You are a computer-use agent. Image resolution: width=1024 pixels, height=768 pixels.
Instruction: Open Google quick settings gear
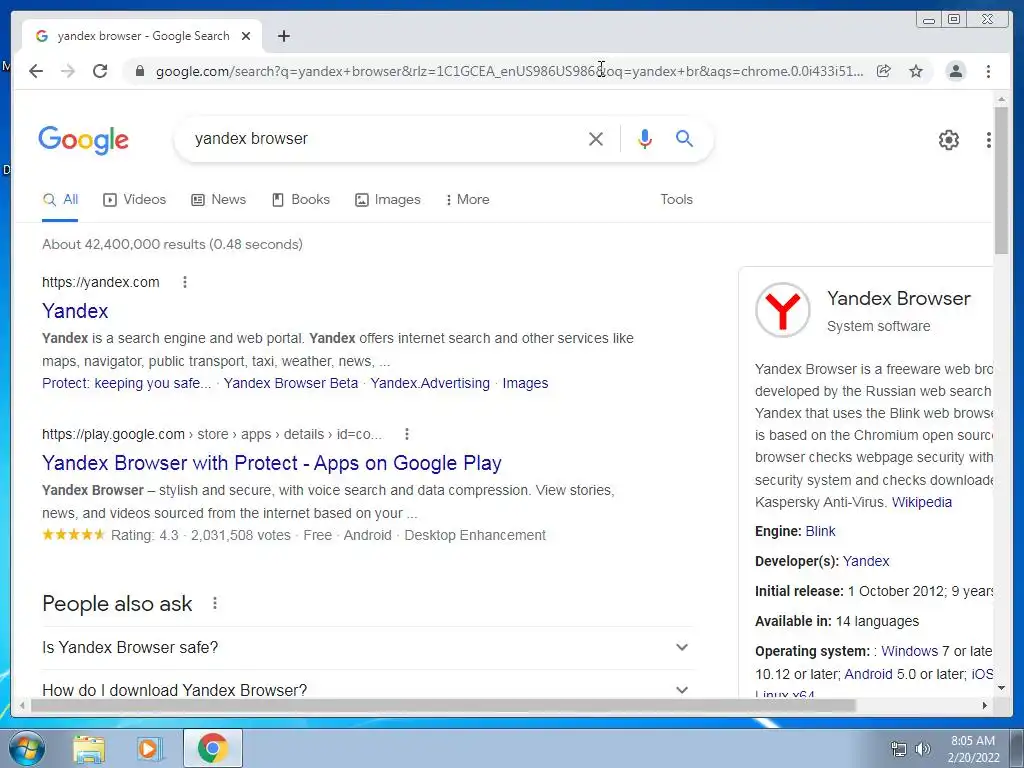point(949,140)
